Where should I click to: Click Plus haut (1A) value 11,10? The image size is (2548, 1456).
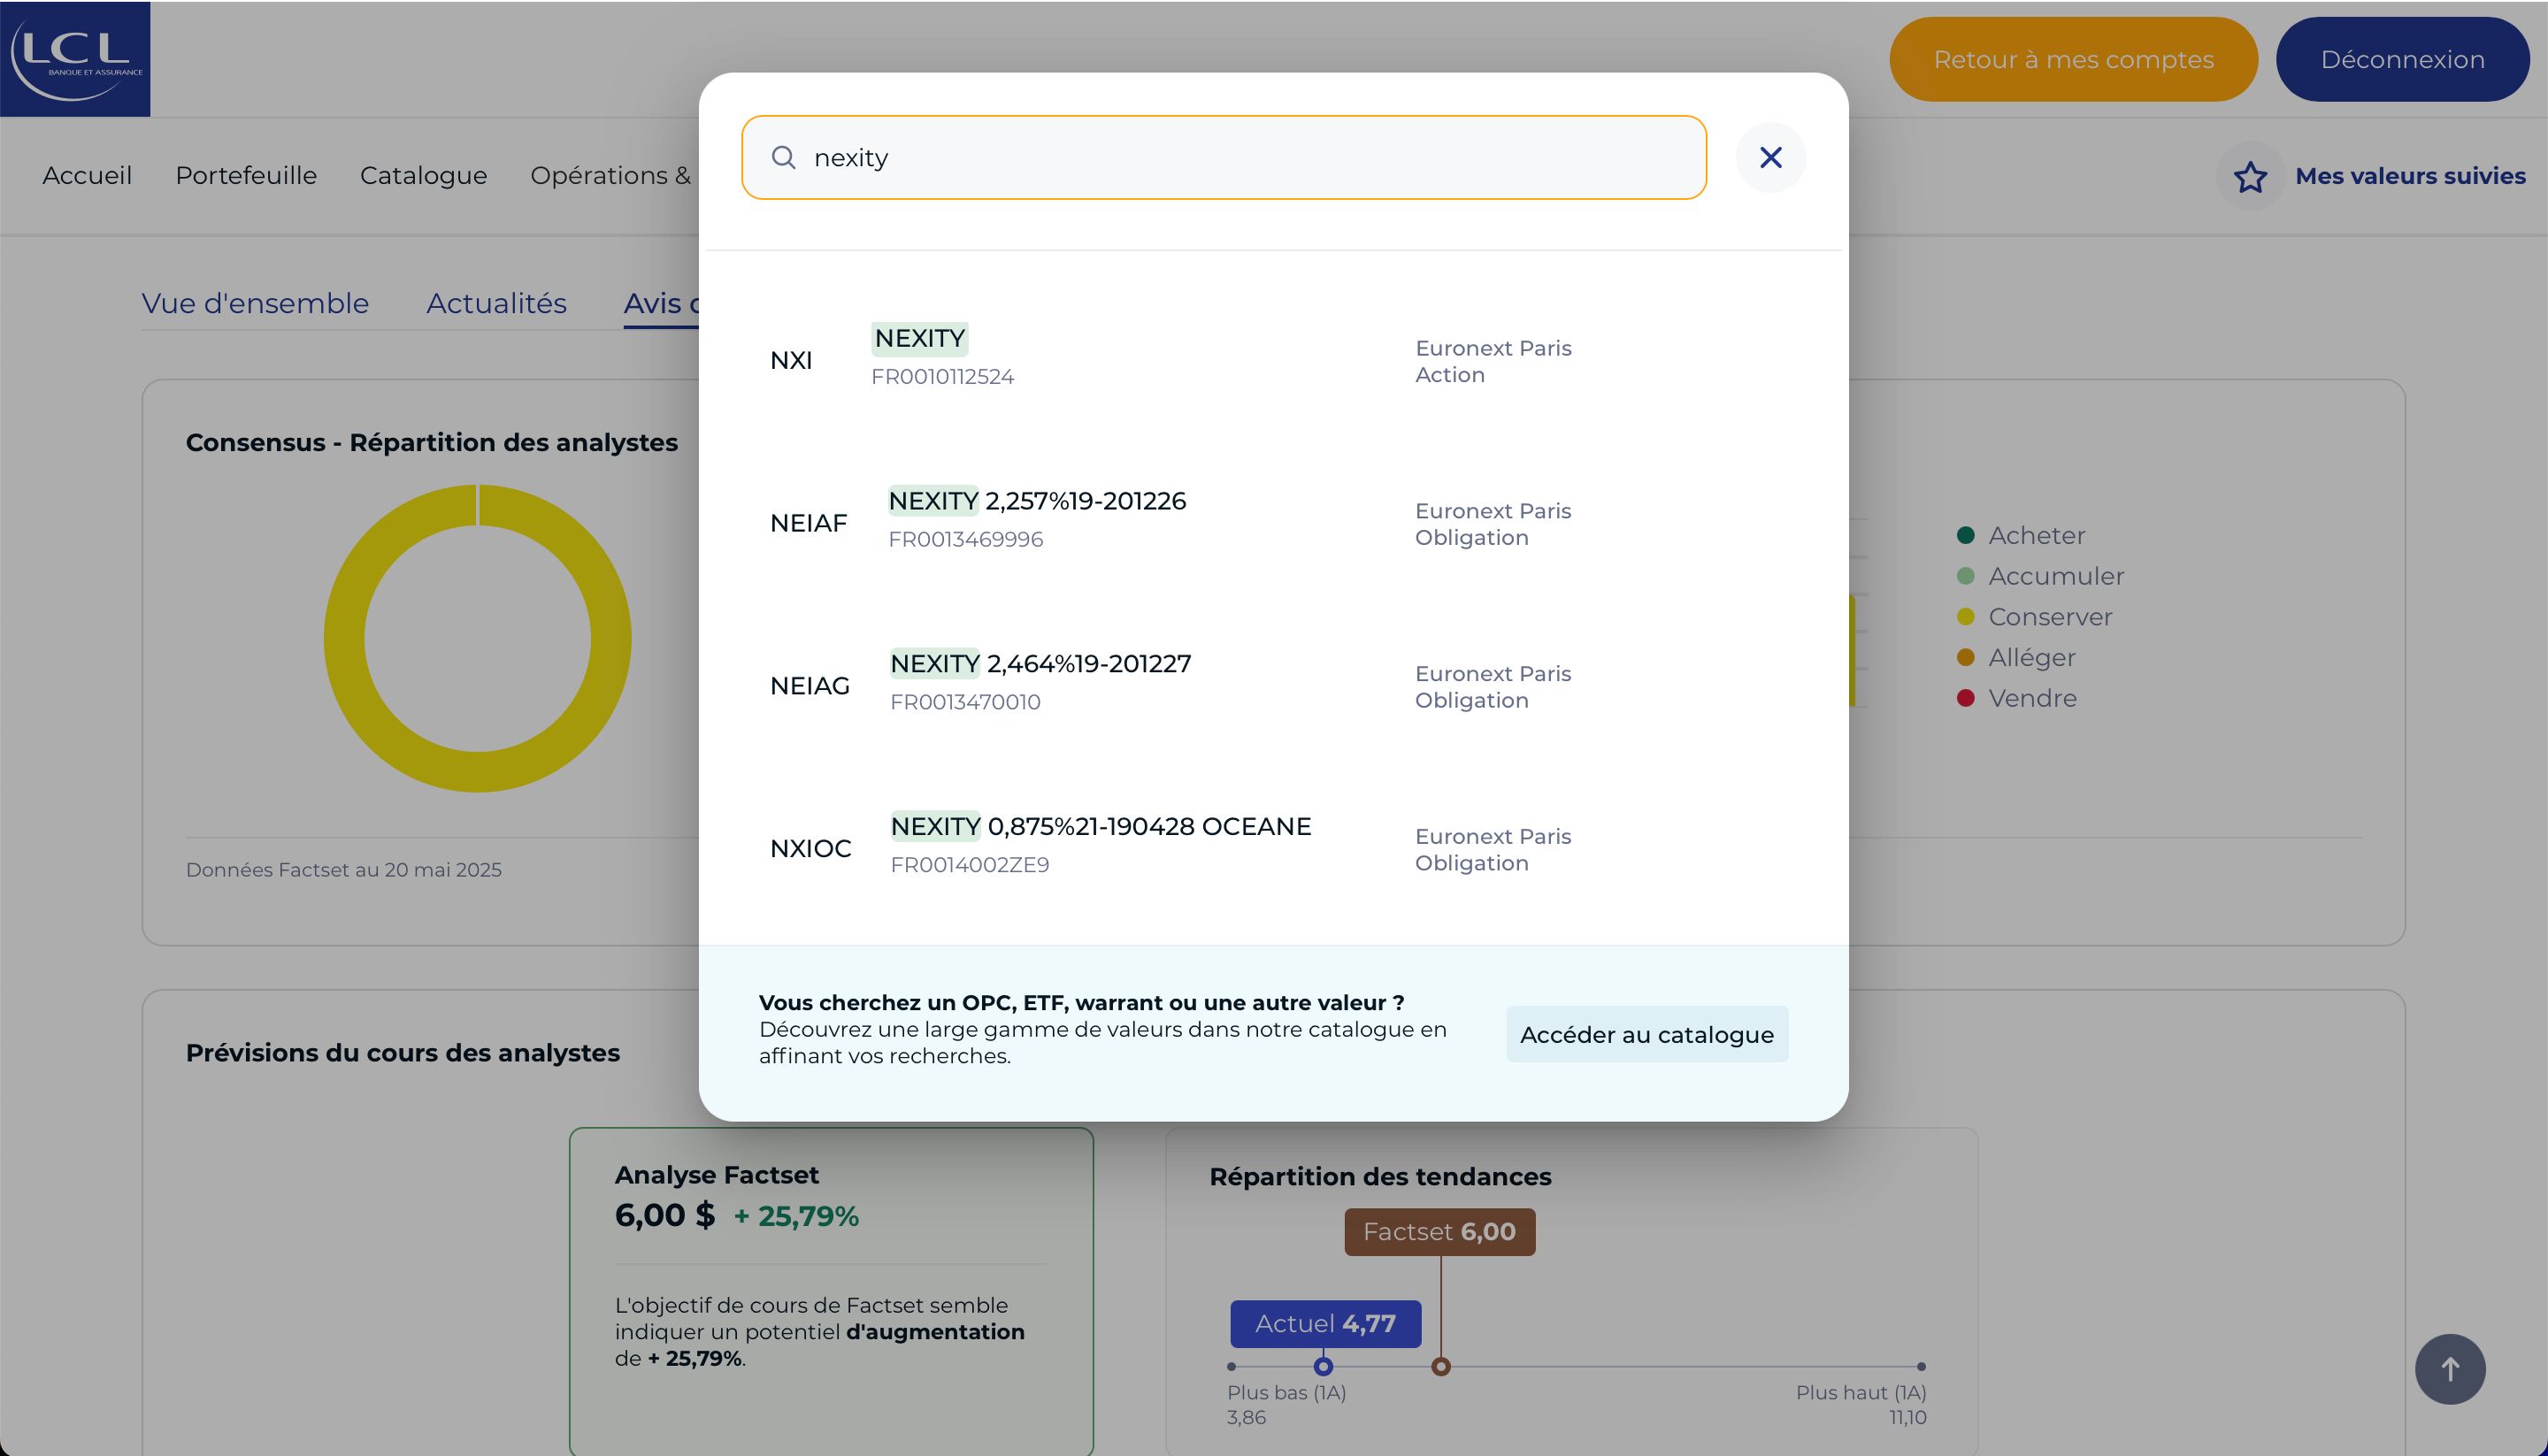tap(1908, 1418)
